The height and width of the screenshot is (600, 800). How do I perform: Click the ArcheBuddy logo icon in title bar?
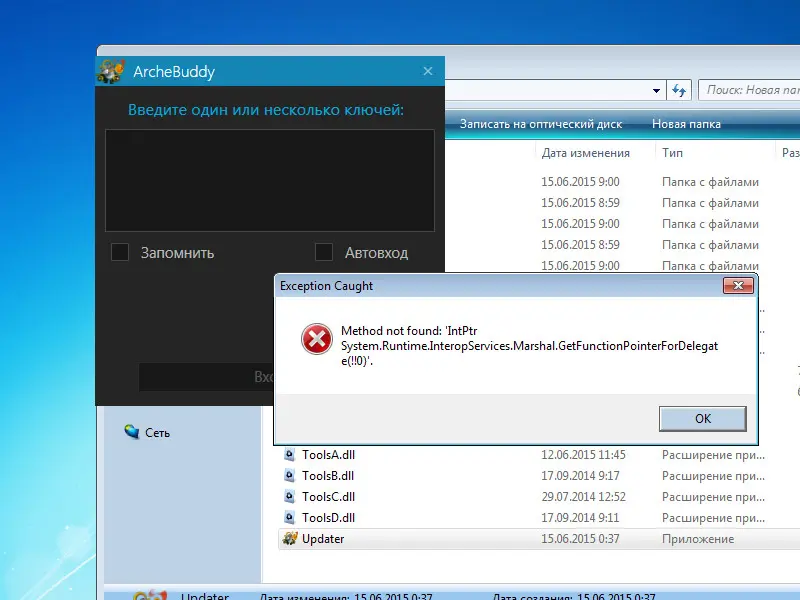click(110, 71)
